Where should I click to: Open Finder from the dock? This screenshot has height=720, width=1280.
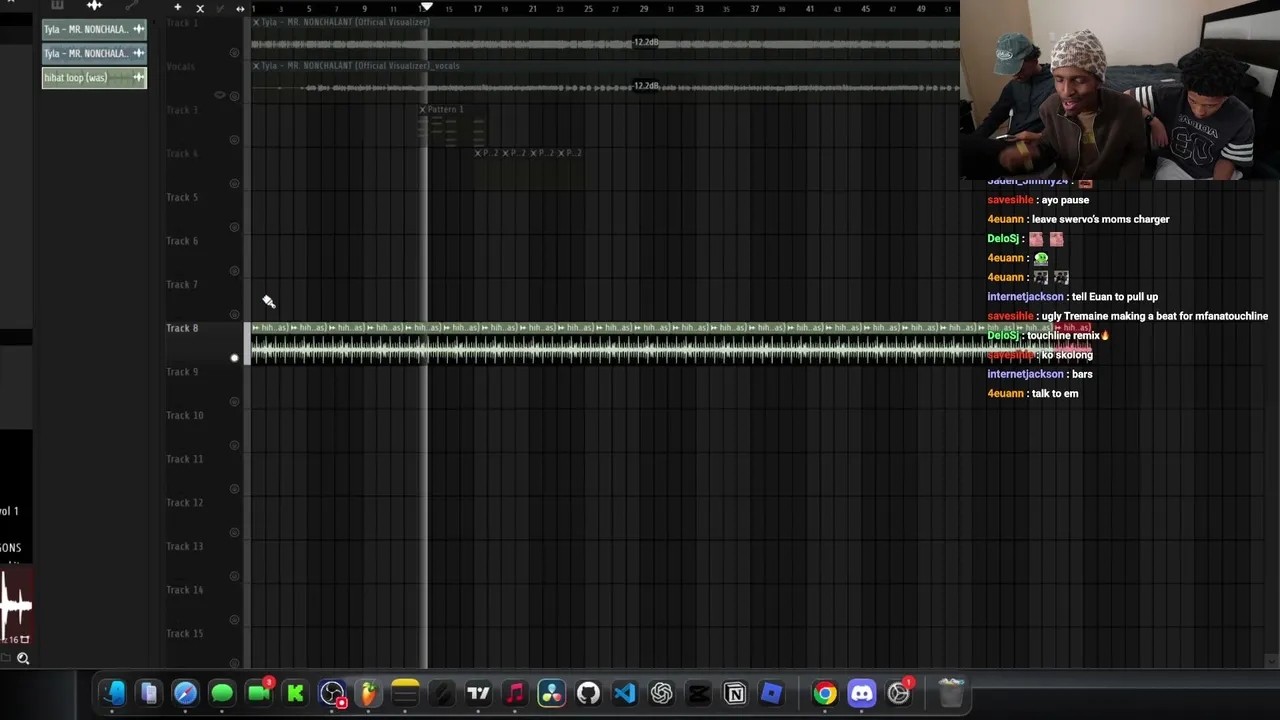click(x=112, y=693)
